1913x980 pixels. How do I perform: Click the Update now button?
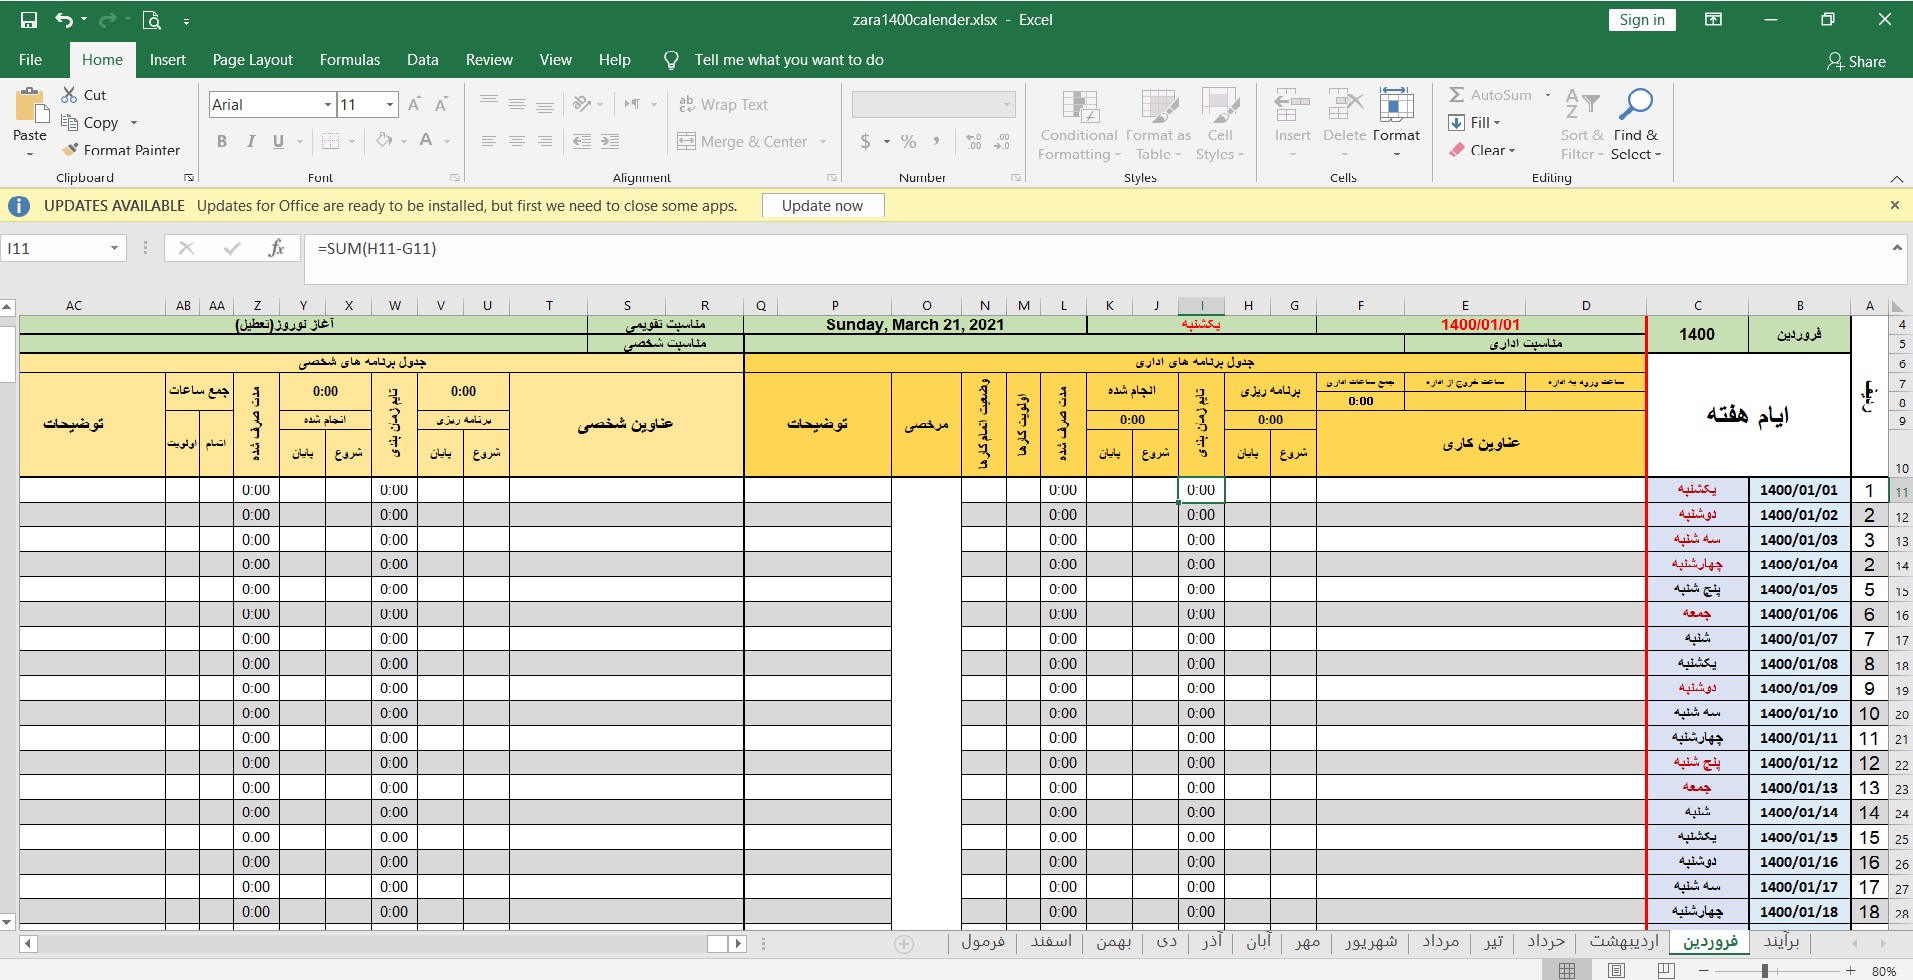coord(822,206)
